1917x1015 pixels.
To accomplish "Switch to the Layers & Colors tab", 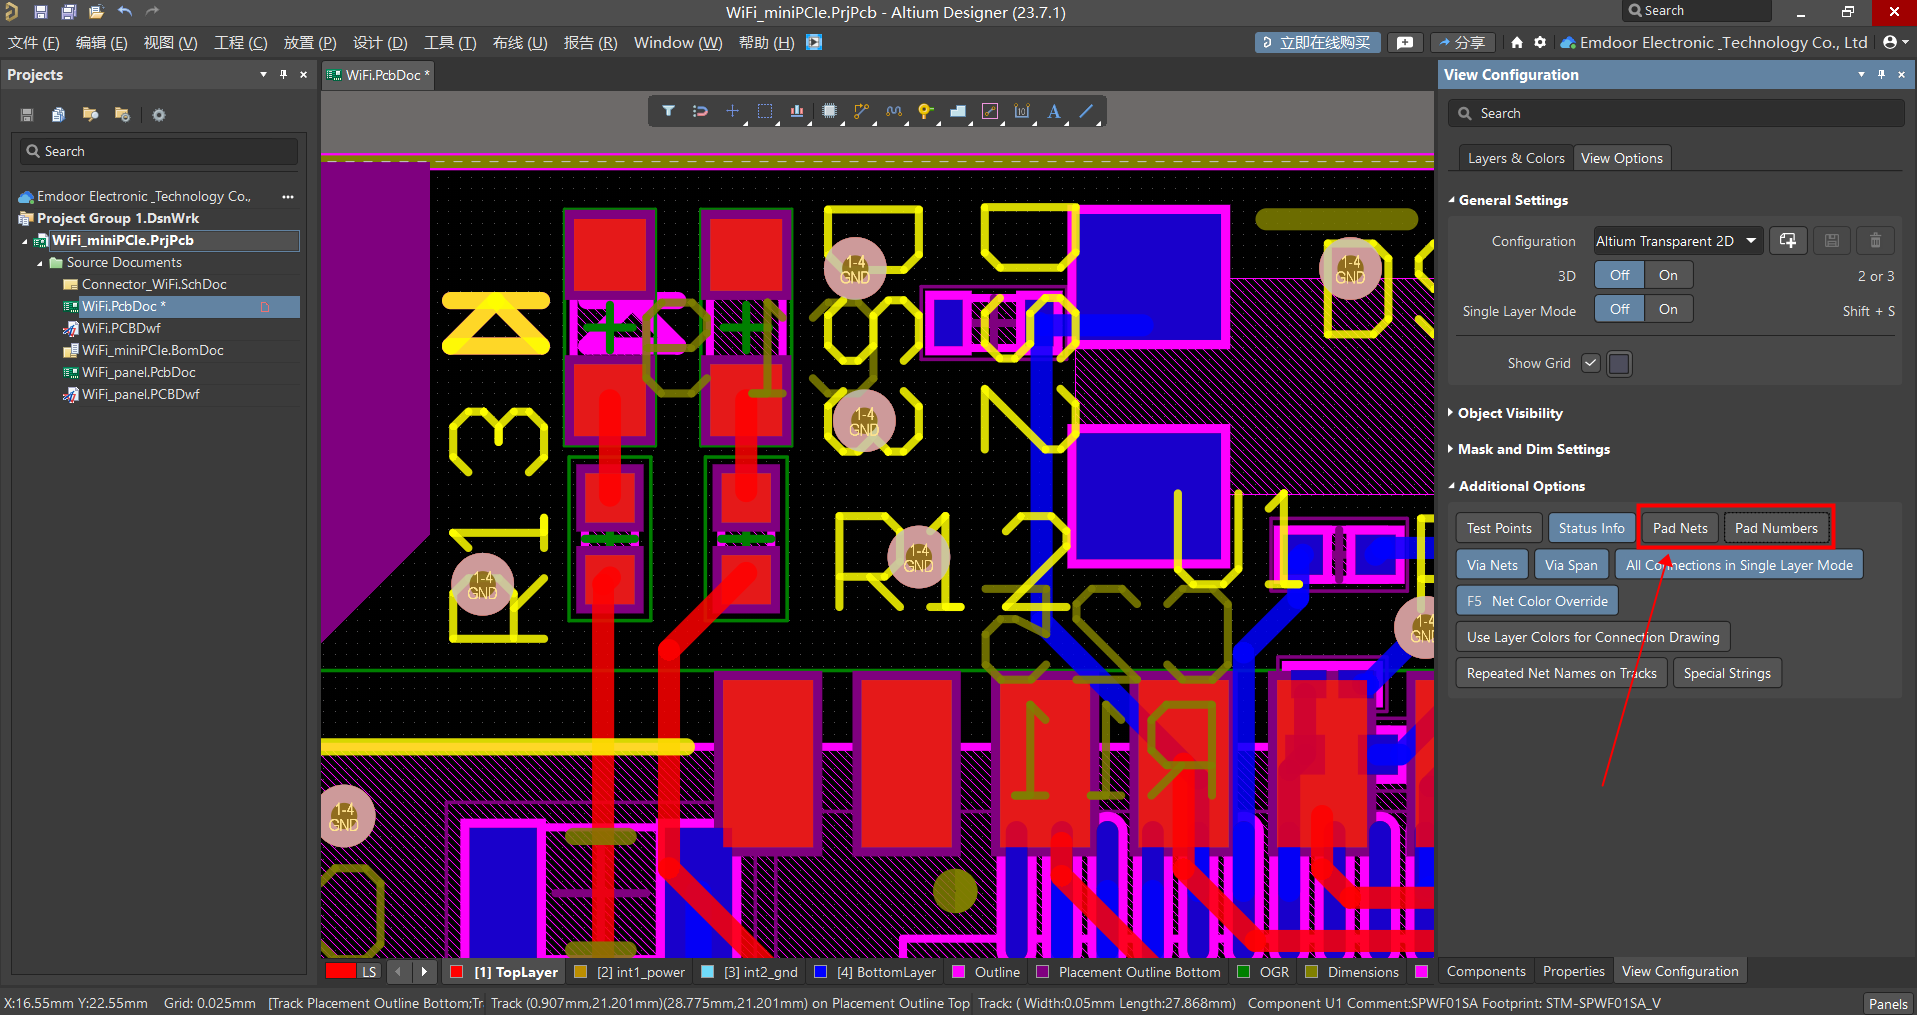I will pyautogui.click(x=1515, y=158).
